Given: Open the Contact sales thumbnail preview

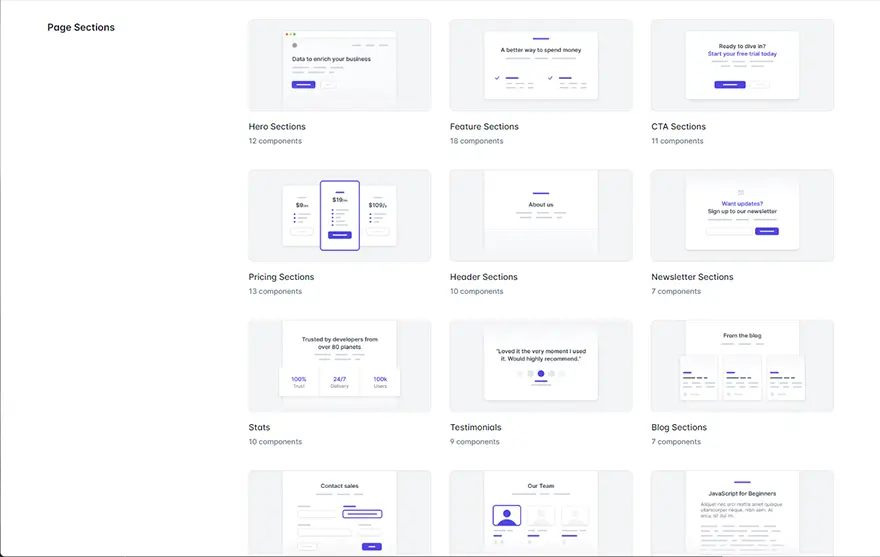Looking at the screenshot, I should pos(339,512).
